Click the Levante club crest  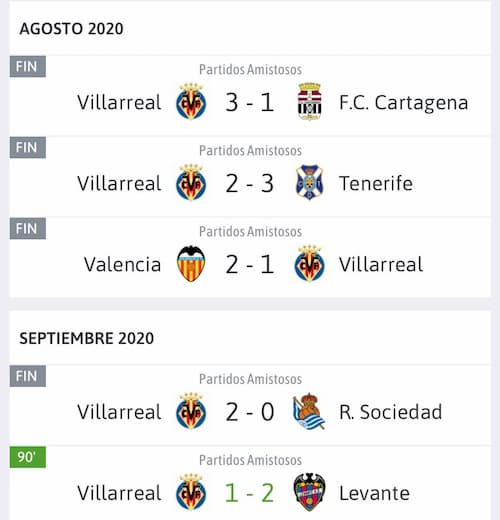309,492
